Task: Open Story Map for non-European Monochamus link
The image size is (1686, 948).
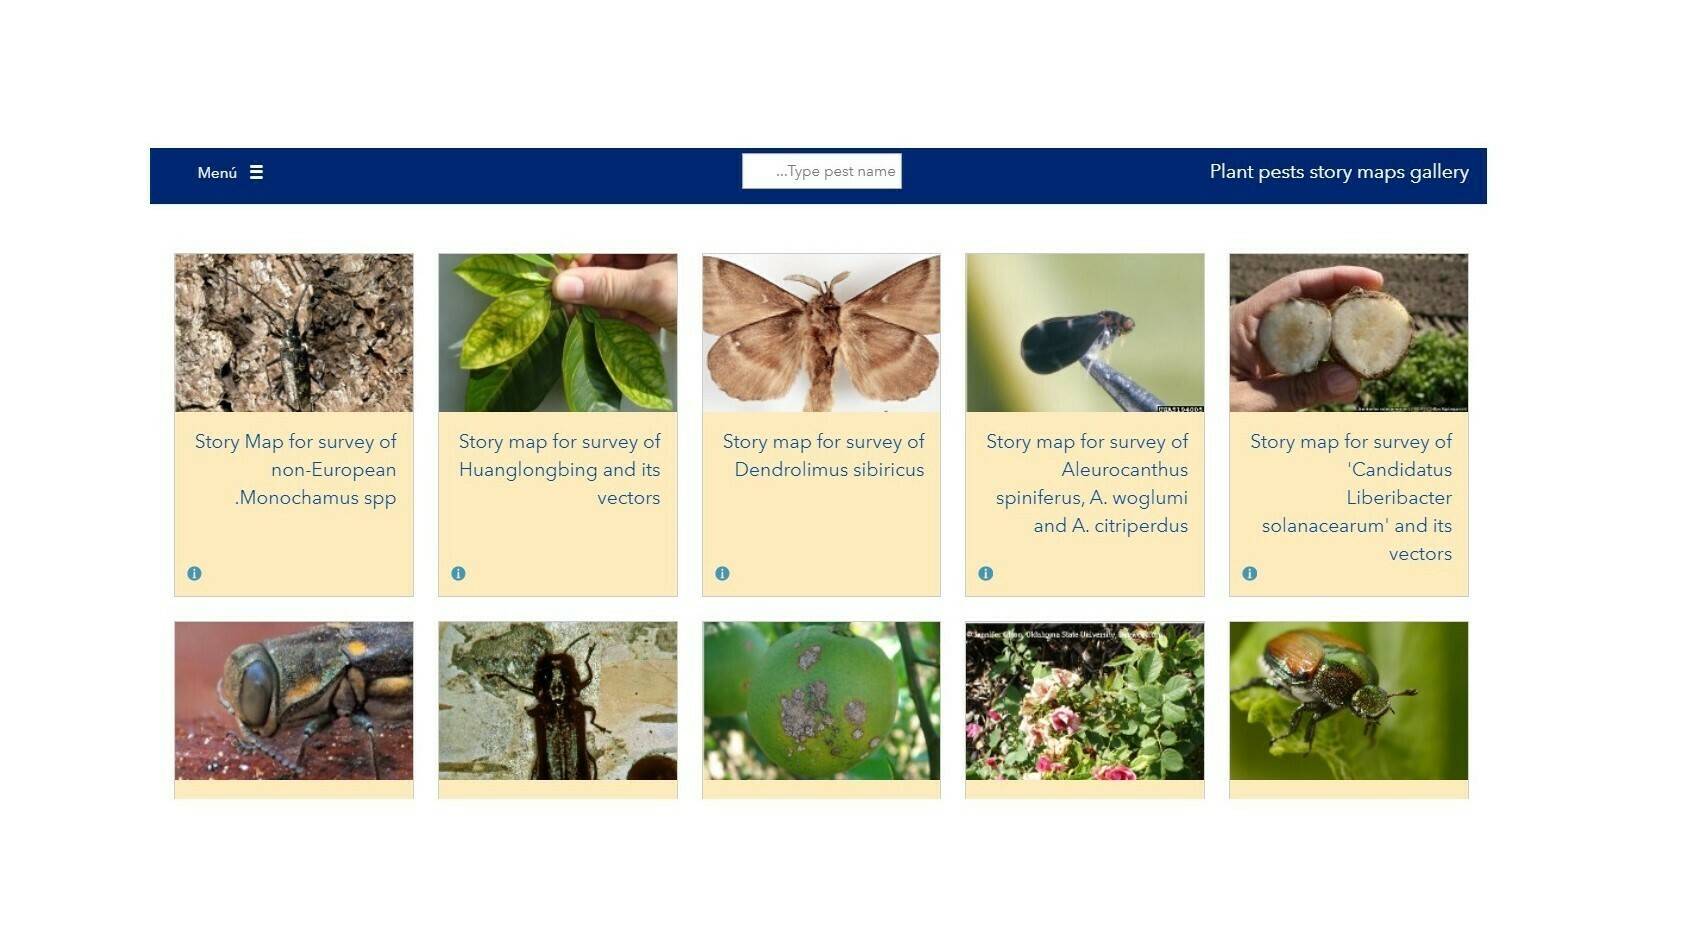Action: pyautogui.click(x=296, y=469)
